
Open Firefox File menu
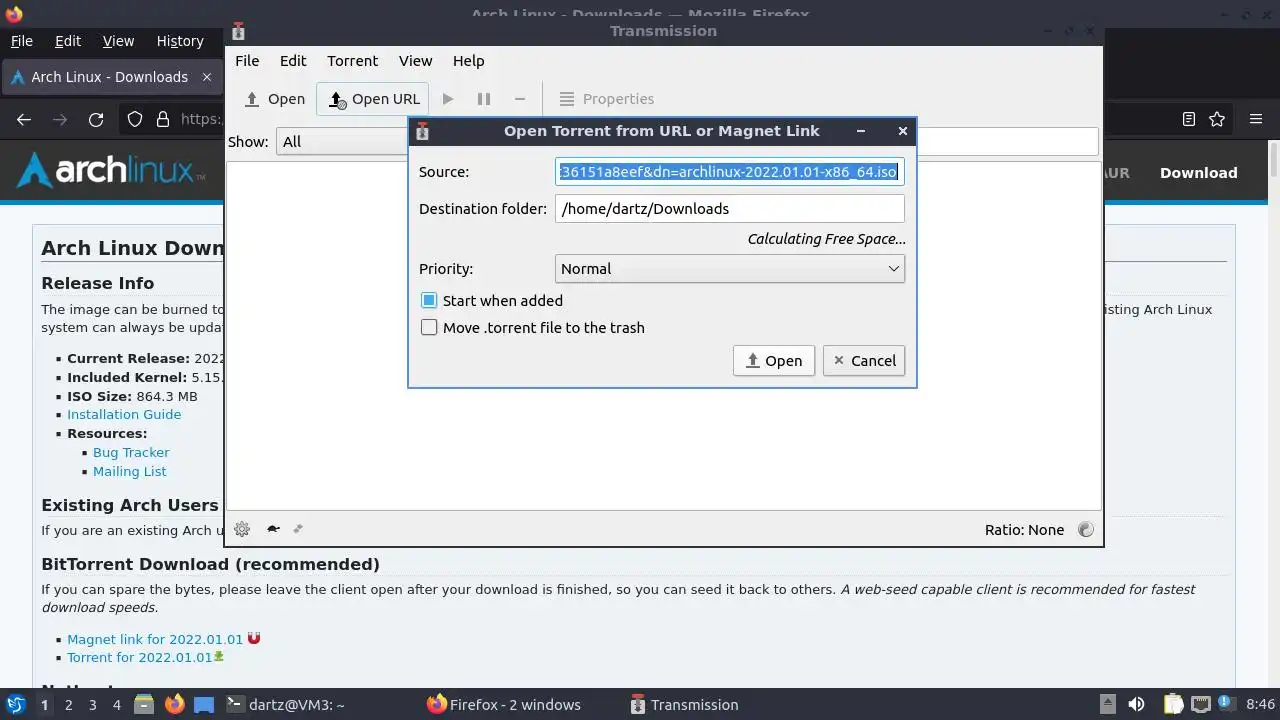click(21, 41)
